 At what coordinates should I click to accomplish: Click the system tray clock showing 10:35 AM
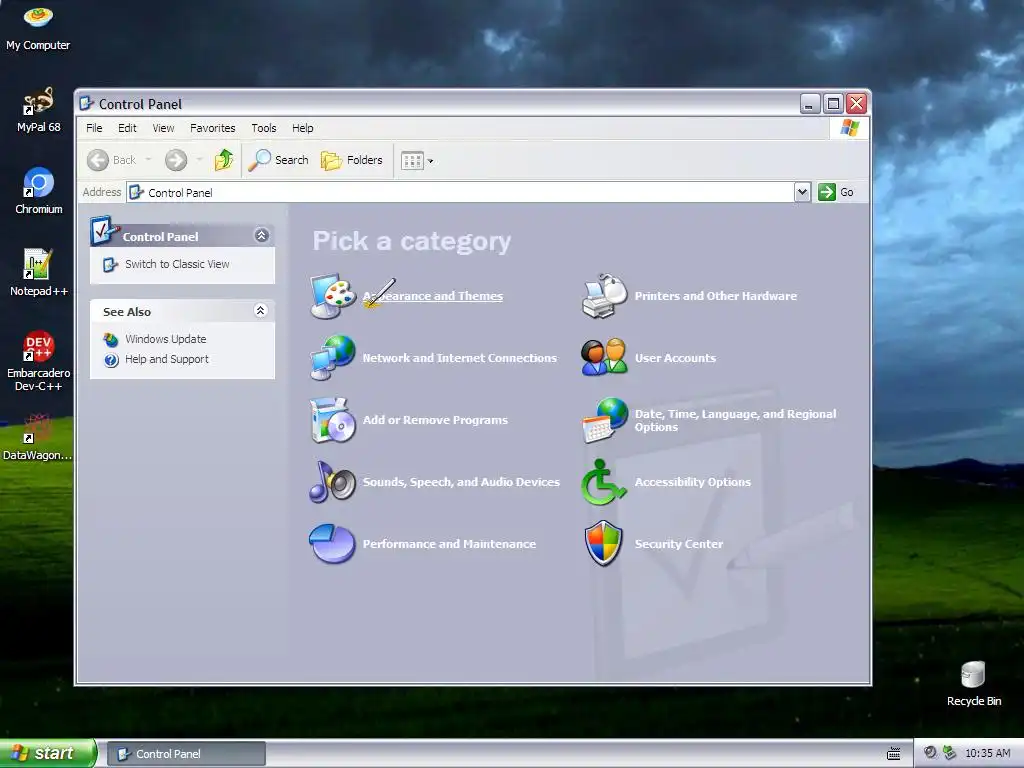click(x=987, y=753)
